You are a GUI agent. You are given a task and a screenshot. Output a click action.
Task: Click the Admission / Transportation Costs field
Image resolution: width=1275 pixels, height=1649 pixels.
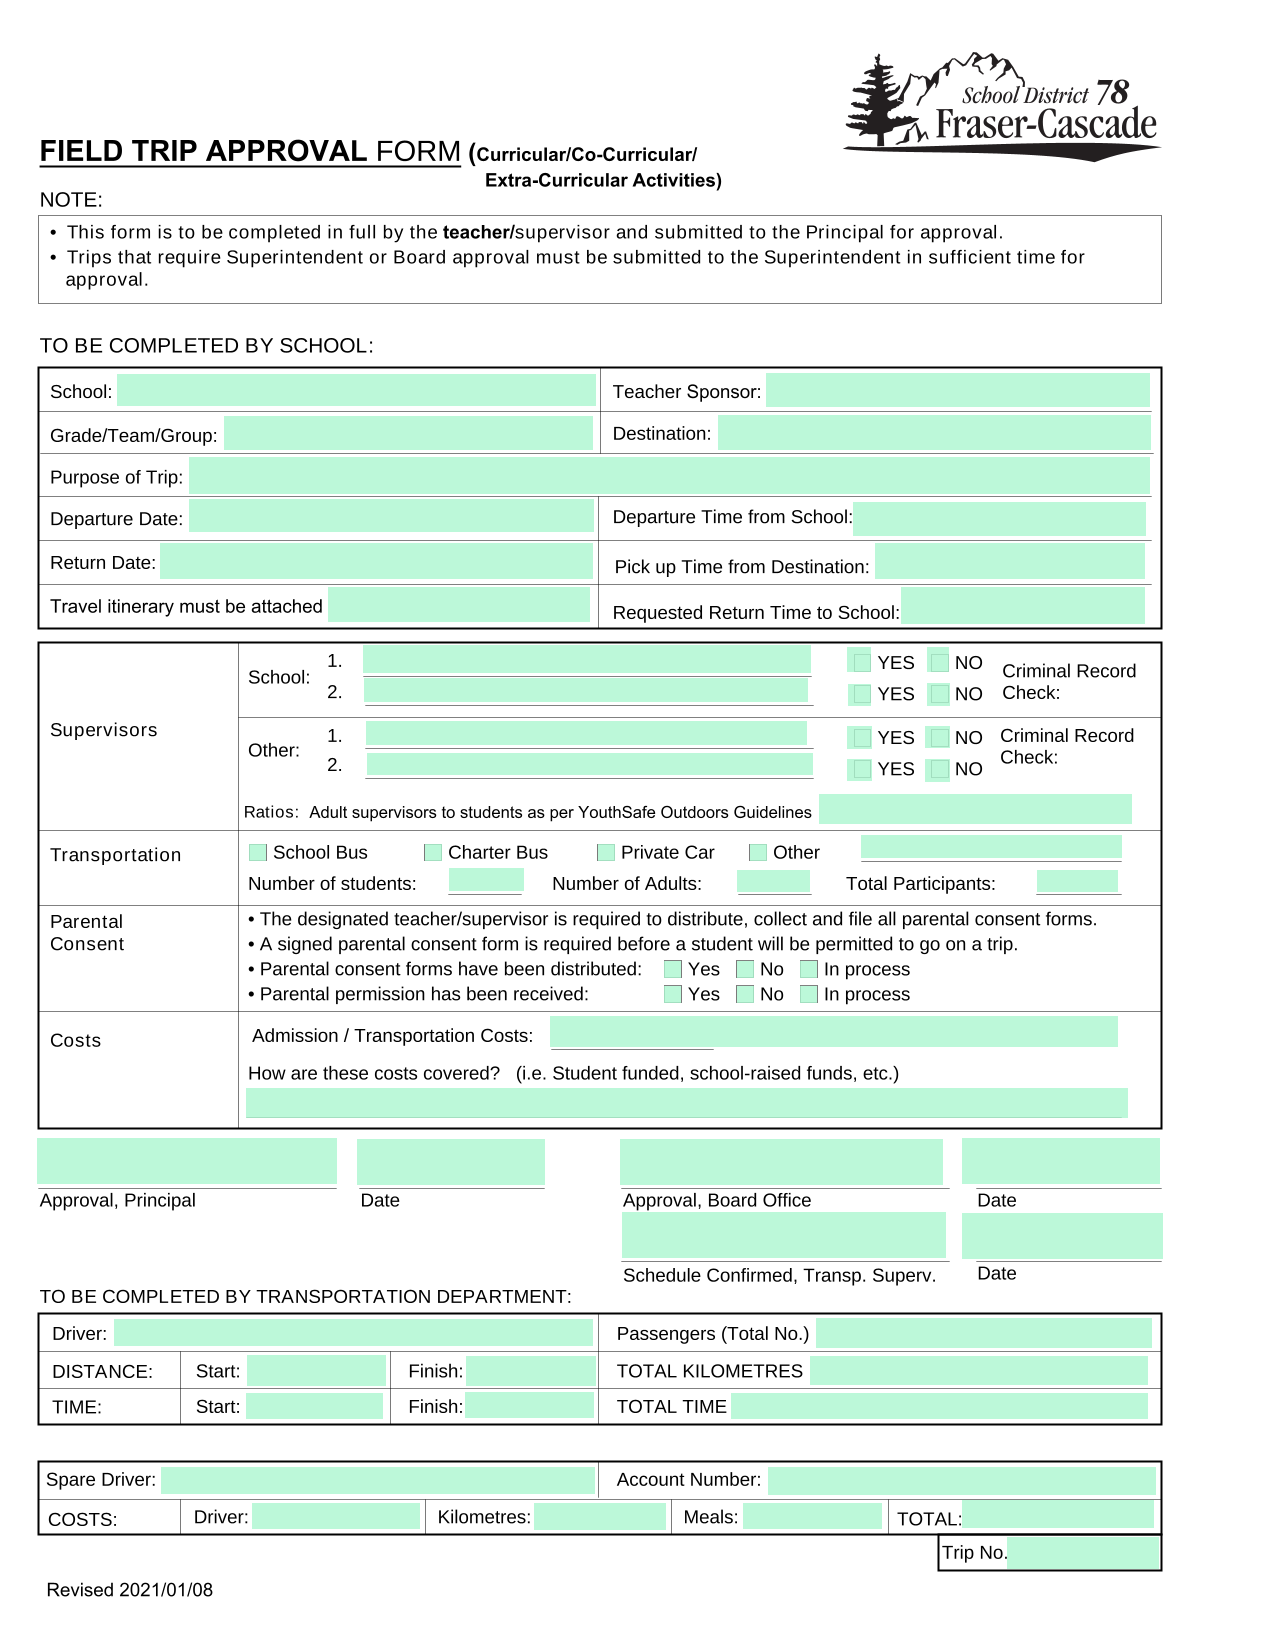834,1032
